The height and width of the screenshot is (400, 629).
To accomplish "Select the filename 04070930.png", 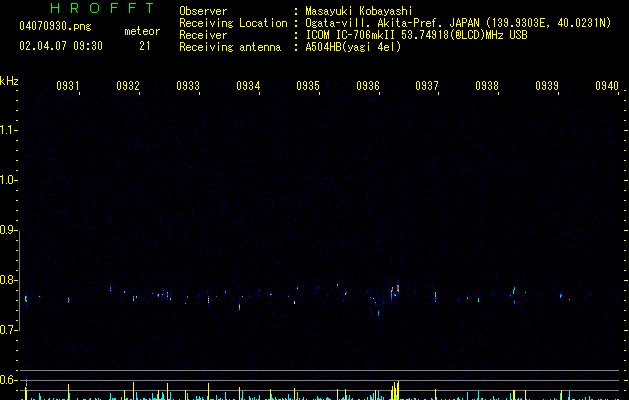I will pos(55,26).
